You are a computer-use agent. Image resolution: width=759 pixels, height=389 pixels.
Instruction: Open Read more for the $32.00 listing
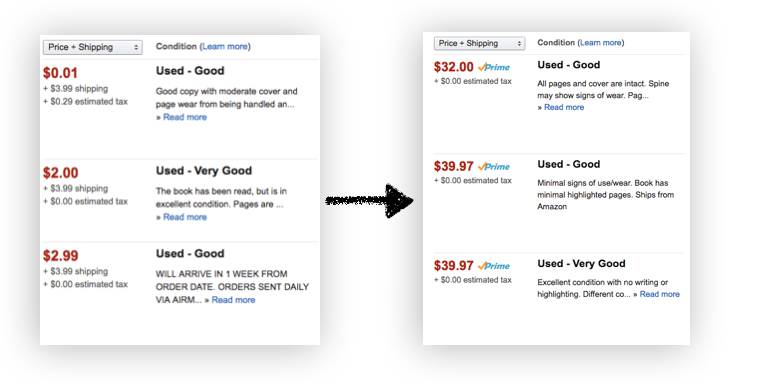click(564, 107)
